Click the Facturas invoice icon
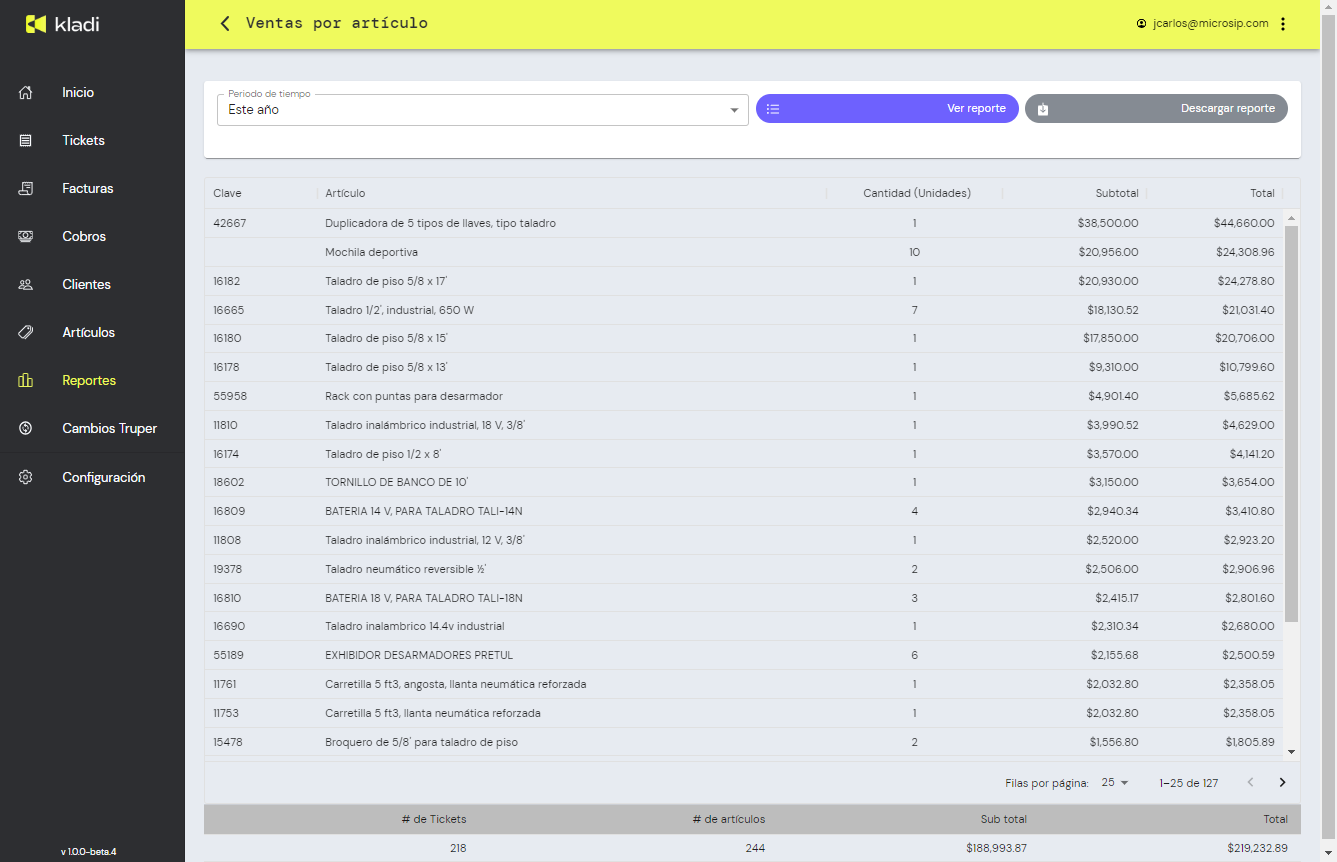This screenshot has height=862, width=1337. 26,188
